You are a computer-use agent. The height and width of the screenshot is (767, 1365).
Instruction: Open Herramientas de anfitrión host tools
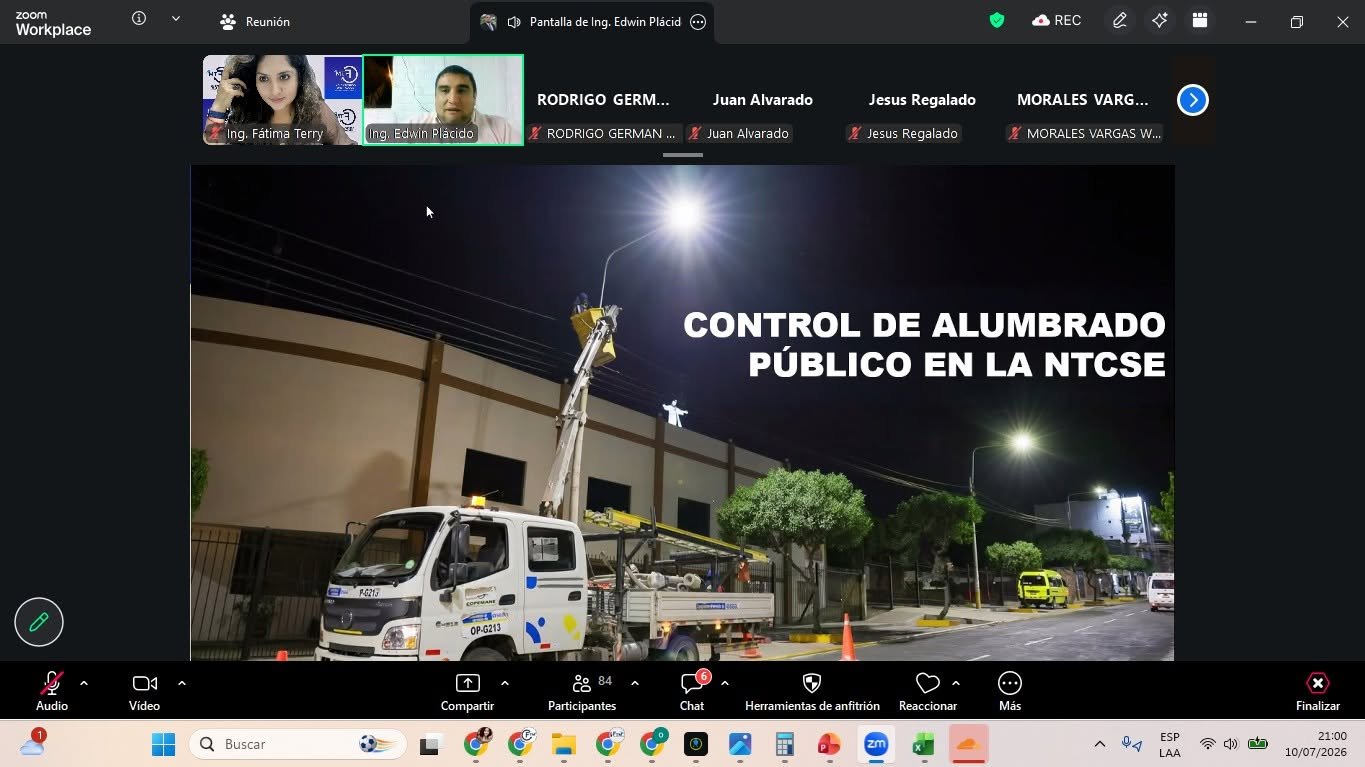(812, 691)
